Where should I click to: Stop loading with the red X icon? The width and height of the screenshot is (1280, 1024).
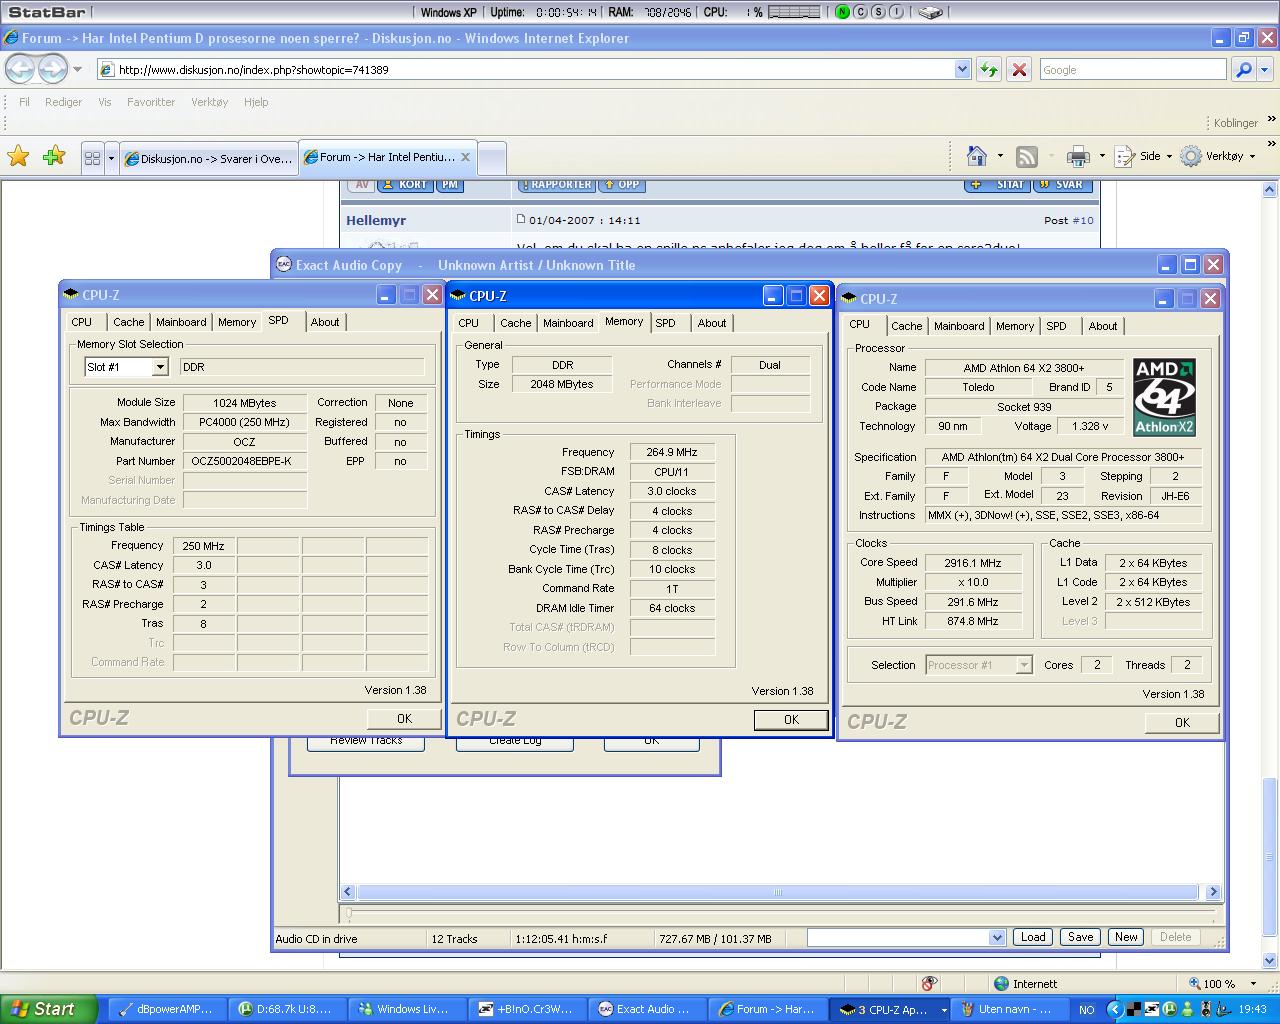[x=1019, y=69]
